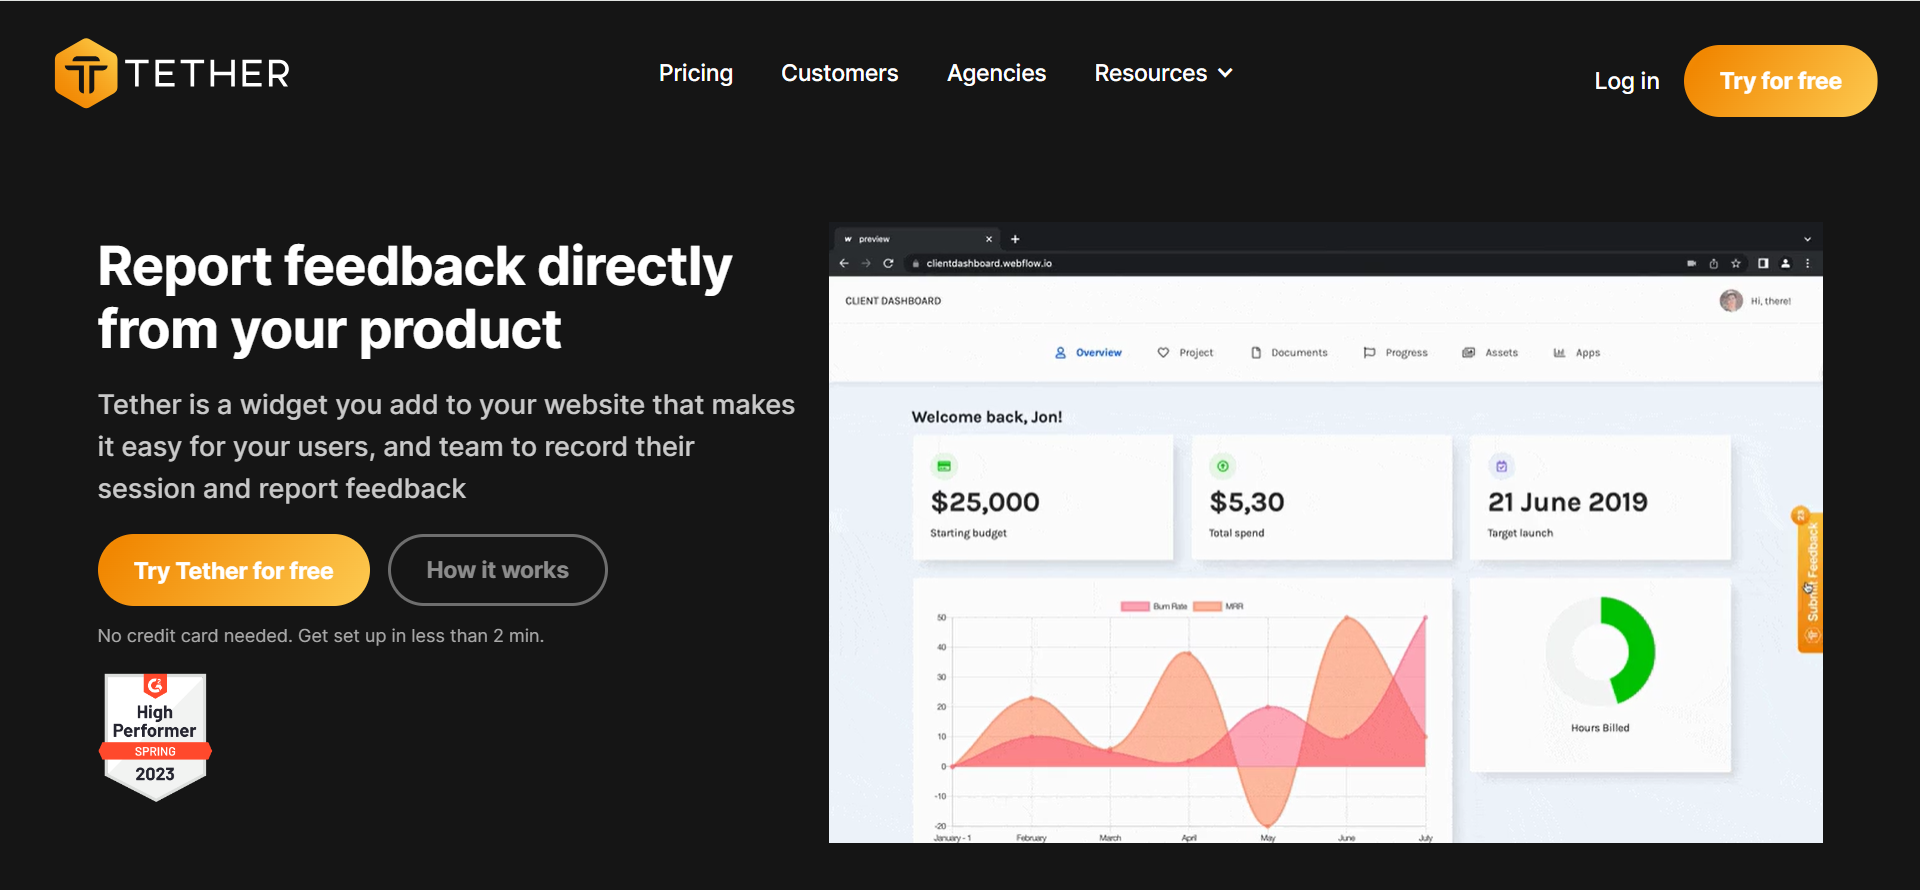
Task: Open the new tab plus icon
Action: (x=1015, y=239)
